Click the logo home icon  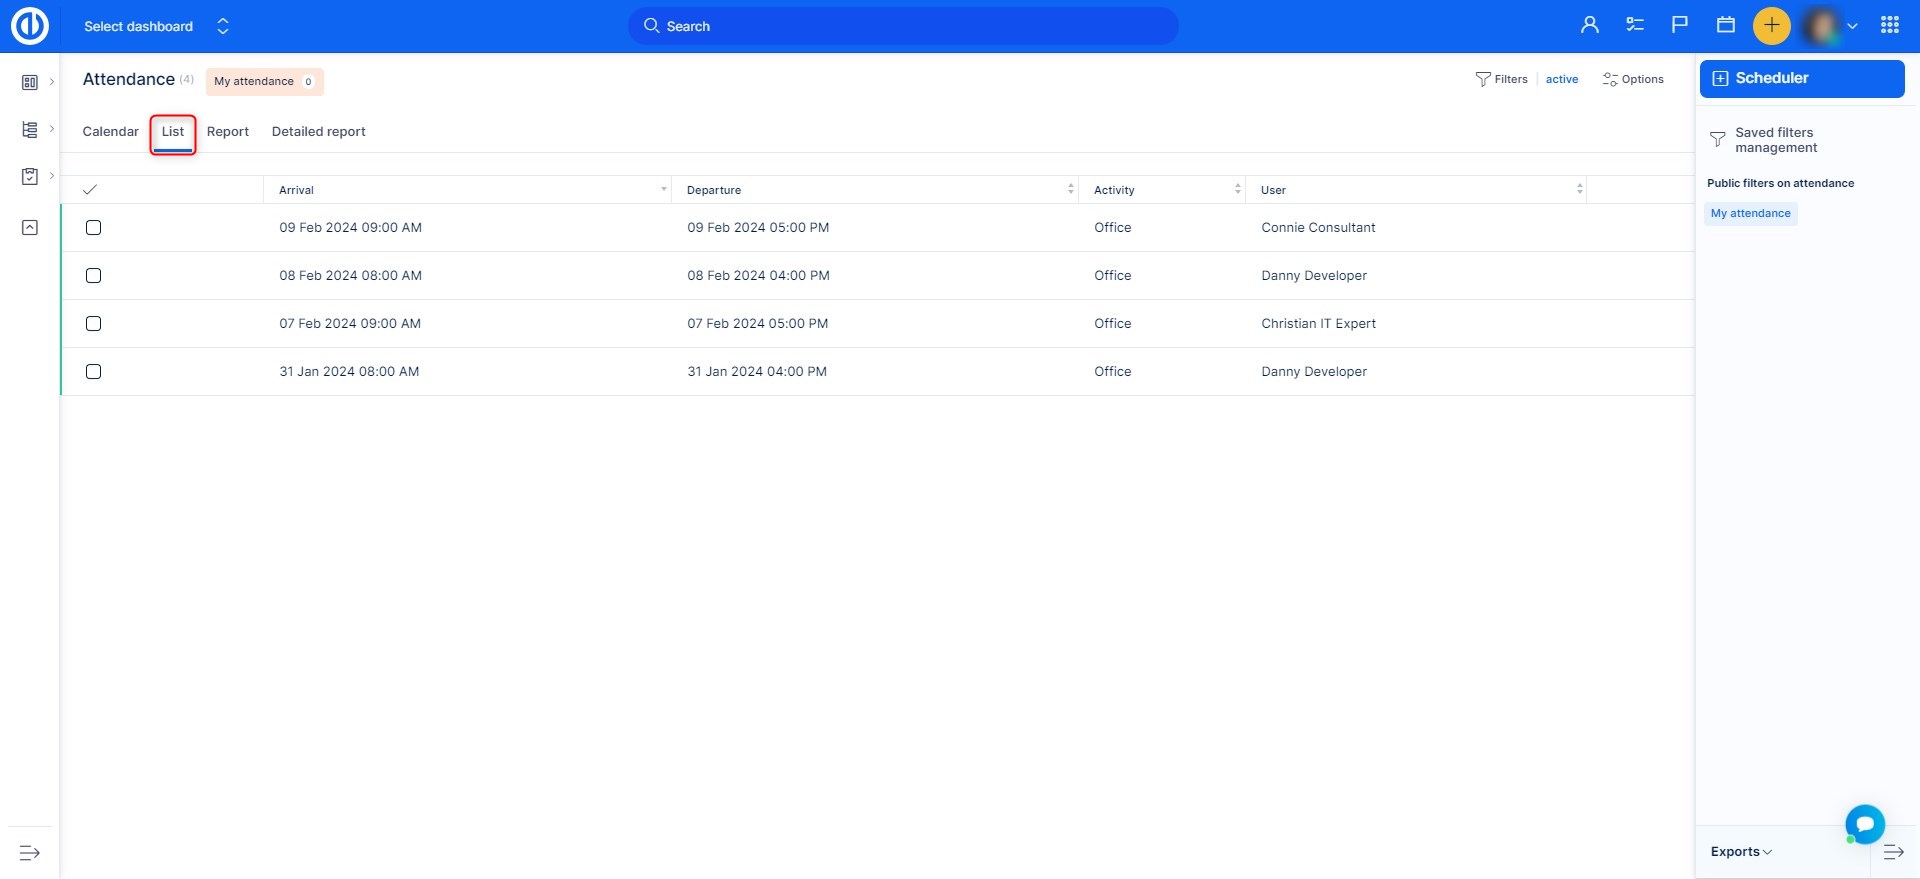click(x=30, y=26)
